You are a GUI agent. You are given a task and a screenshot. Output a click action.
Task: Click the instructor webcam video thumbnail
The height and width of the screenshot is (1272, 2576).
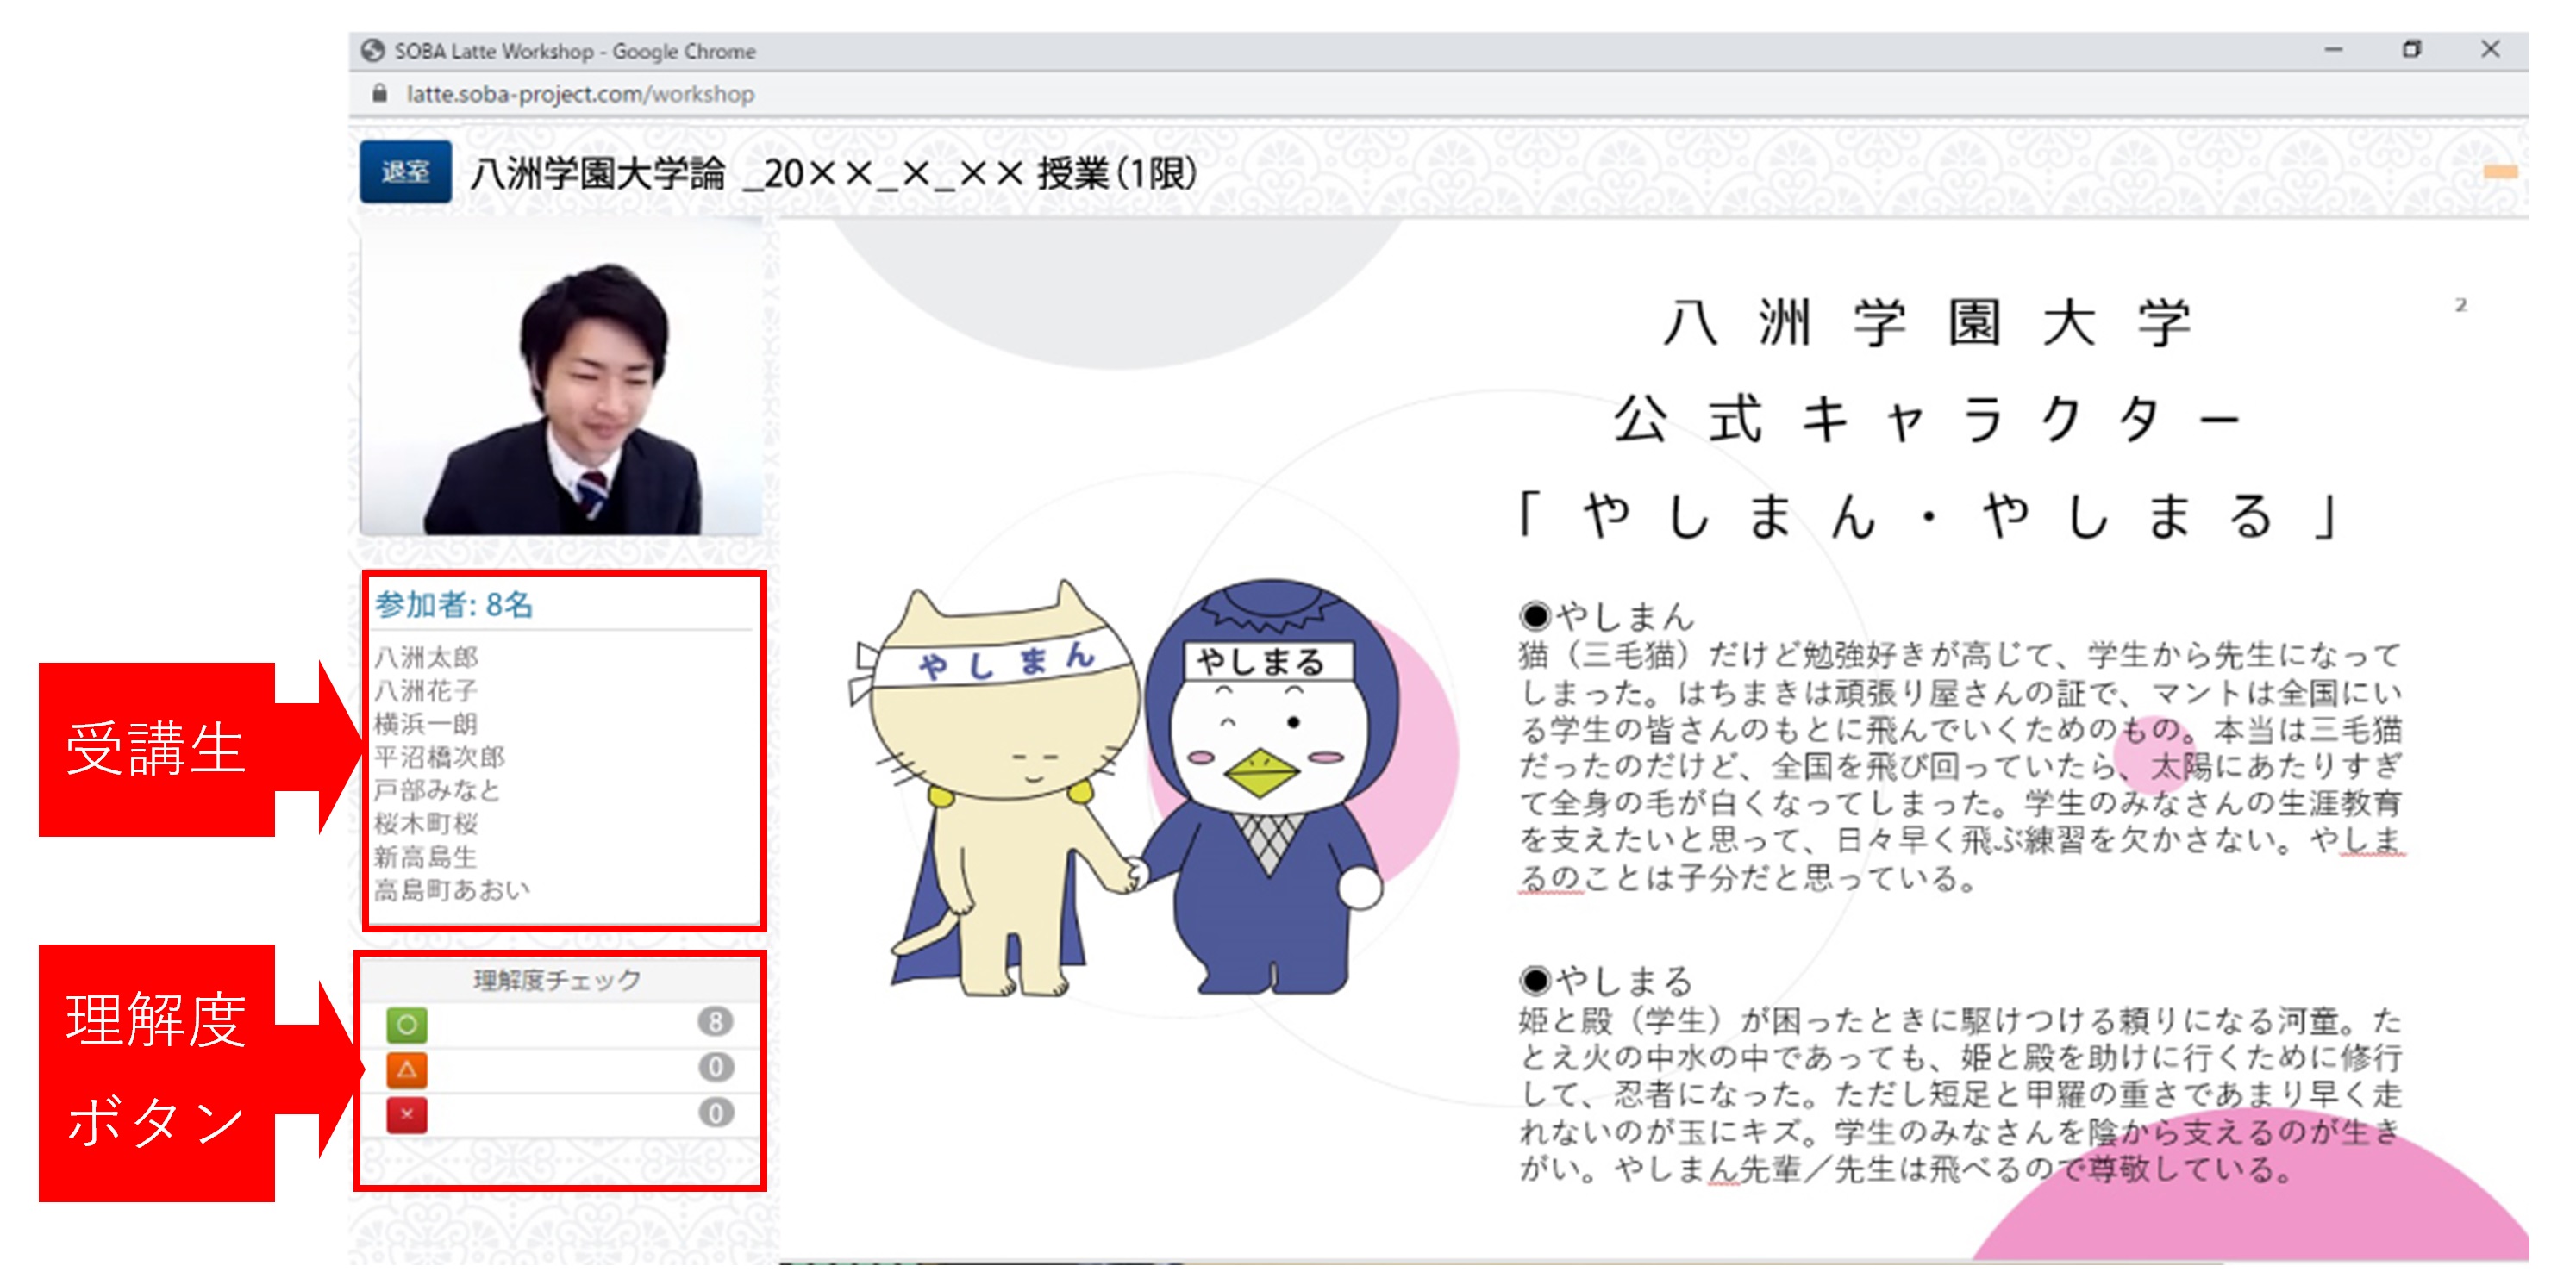[561, 378]
